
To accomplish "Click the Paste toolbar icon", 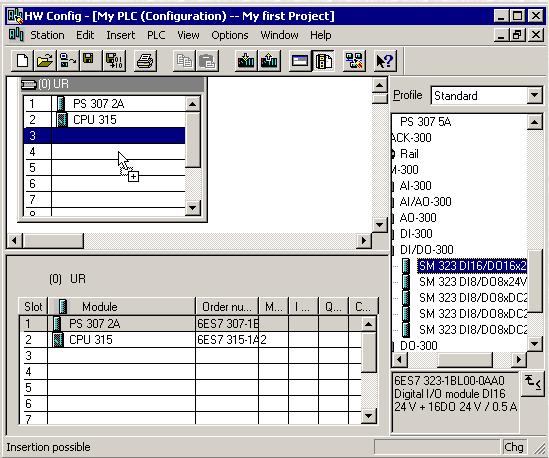I will (207, 61).
